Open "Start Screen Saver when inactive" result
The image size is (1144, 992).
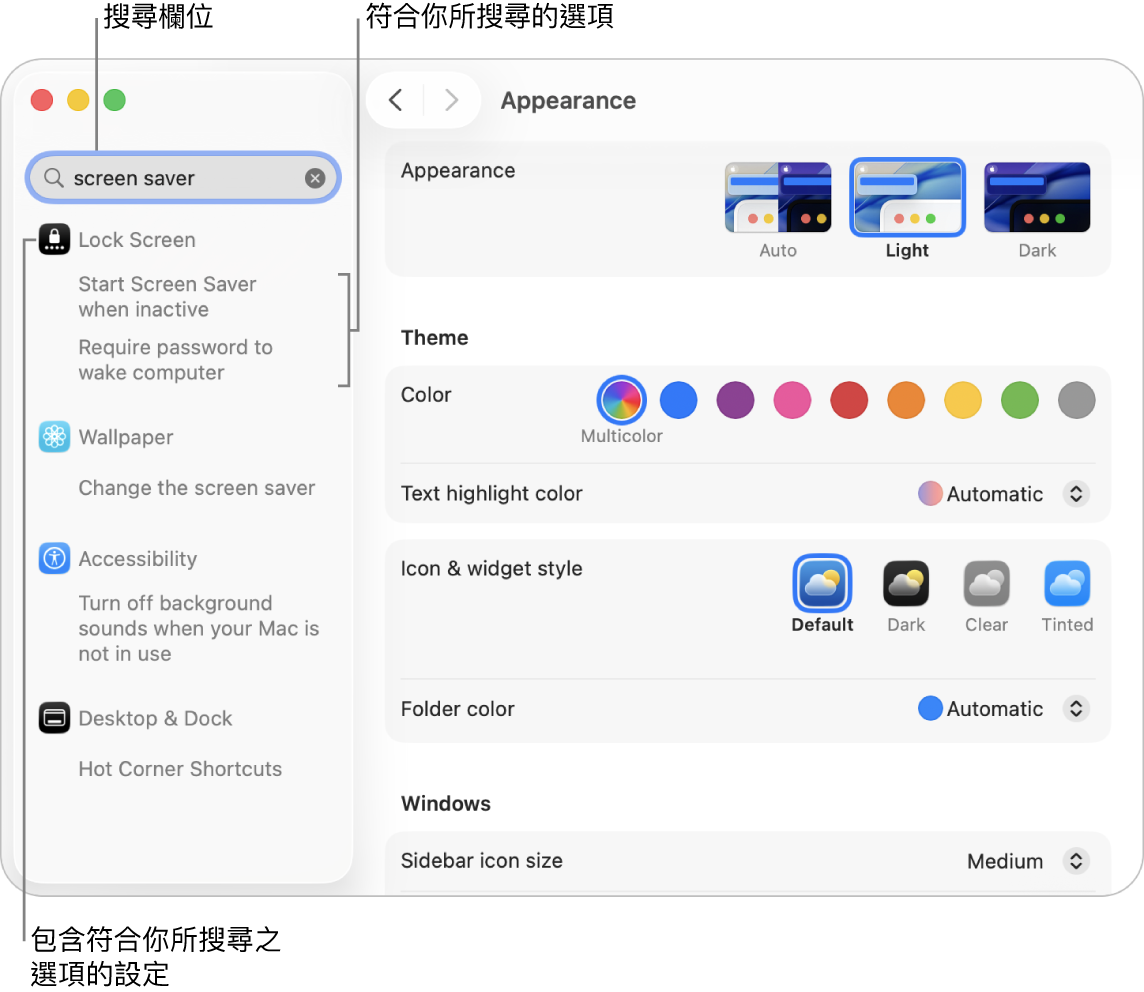[167, 297]
